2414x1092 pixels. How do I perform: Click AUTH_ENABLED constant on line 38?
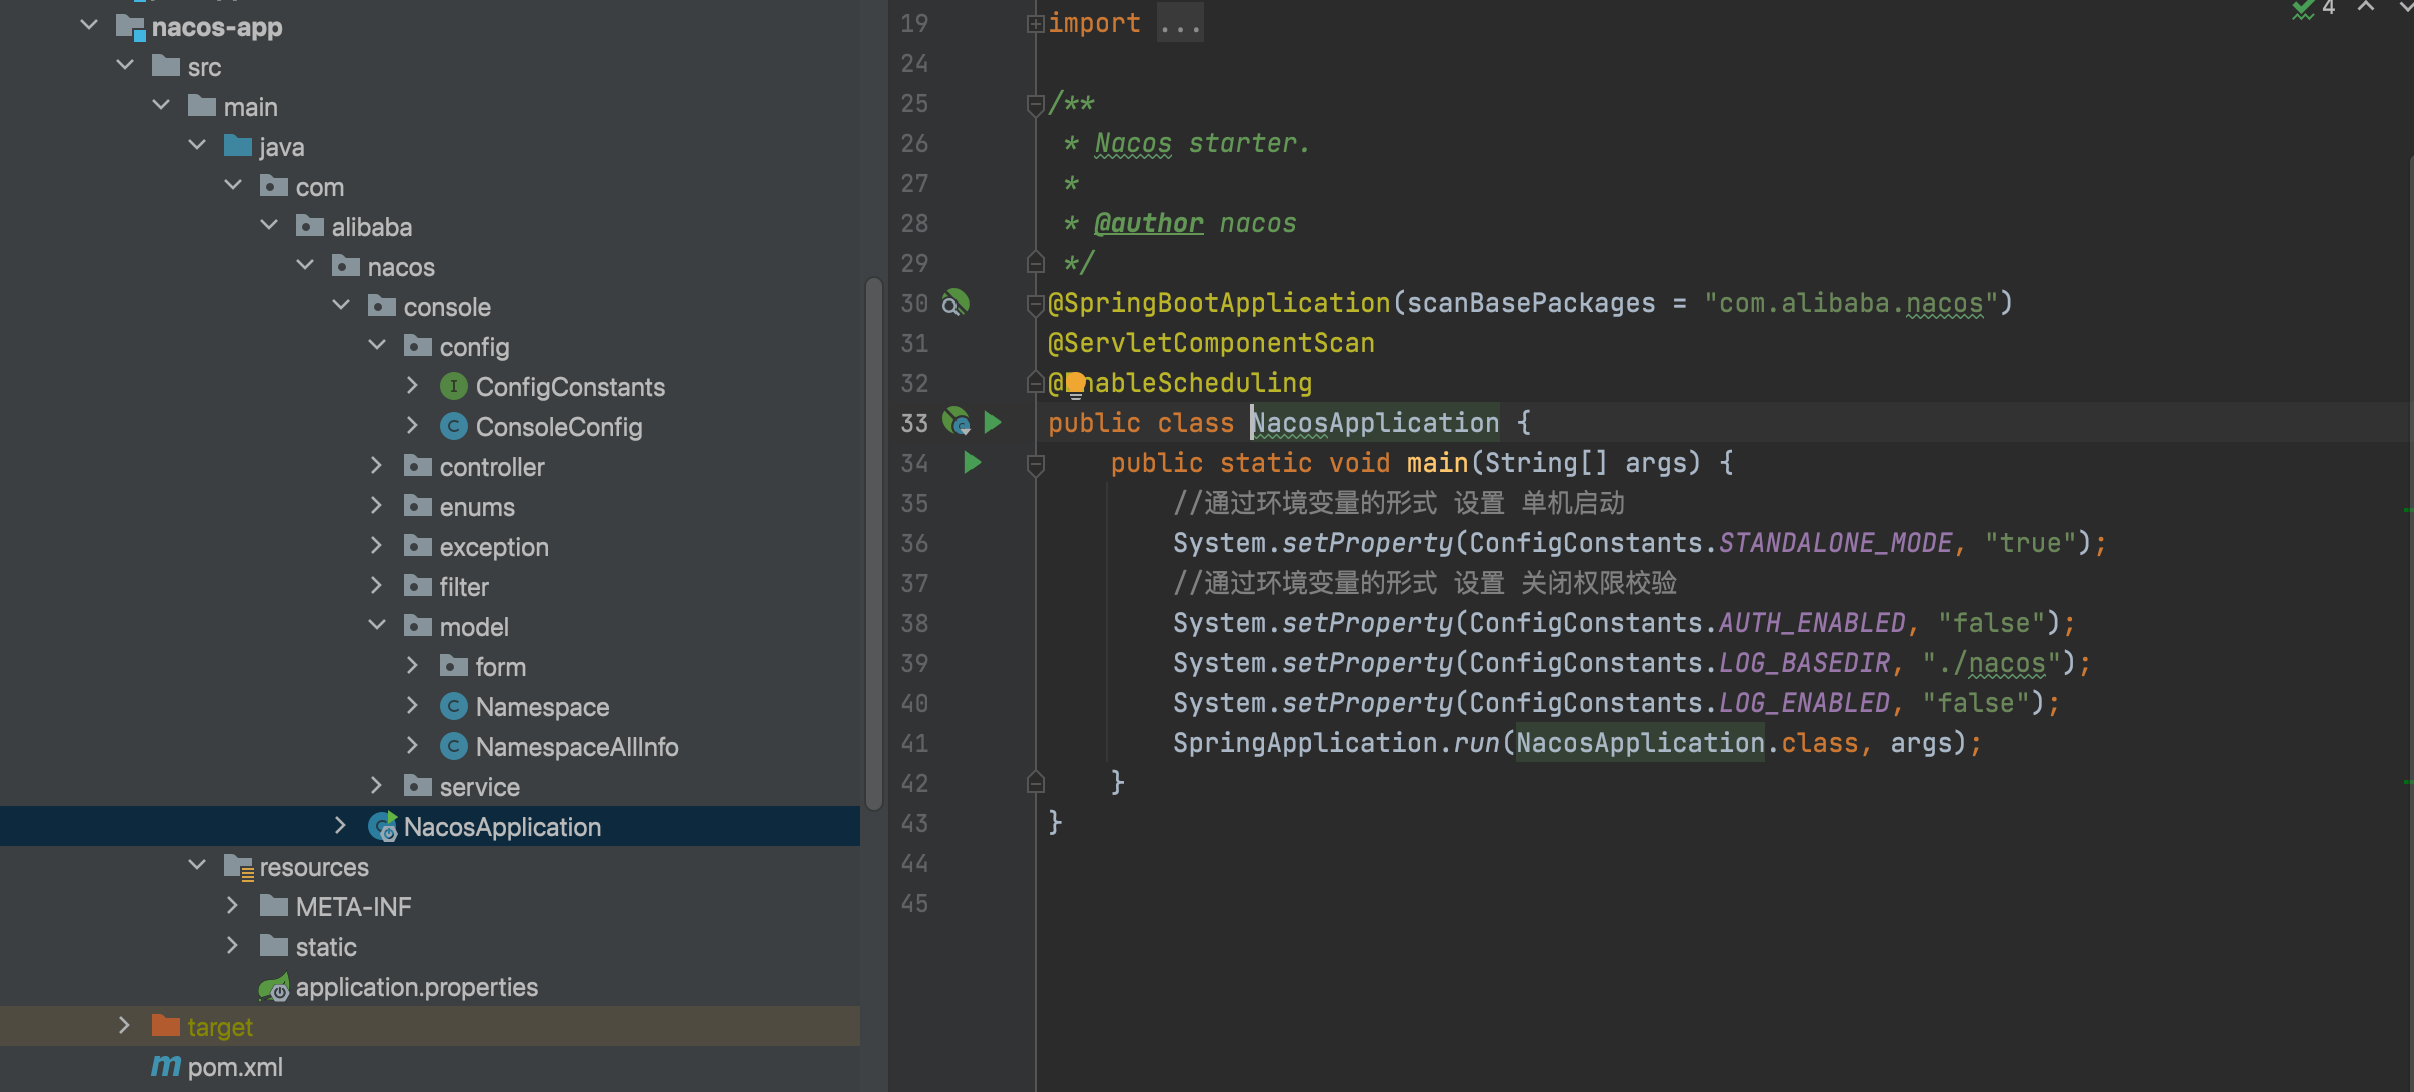(1812, 623)
